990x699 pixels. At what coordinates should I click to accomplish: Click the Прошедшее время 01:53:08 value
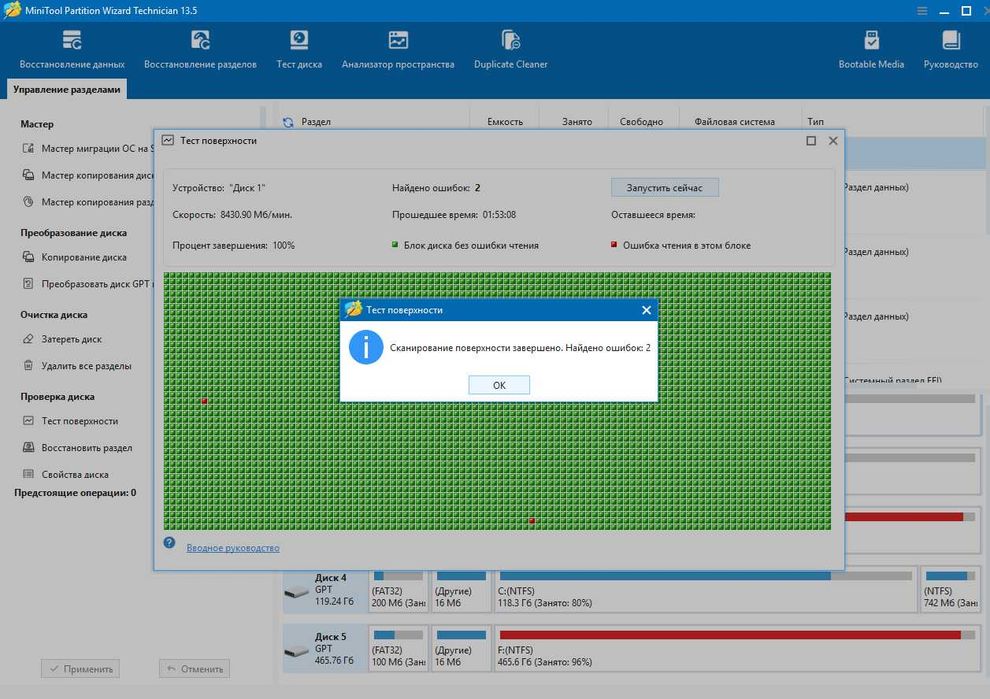[x=499, y=215]
